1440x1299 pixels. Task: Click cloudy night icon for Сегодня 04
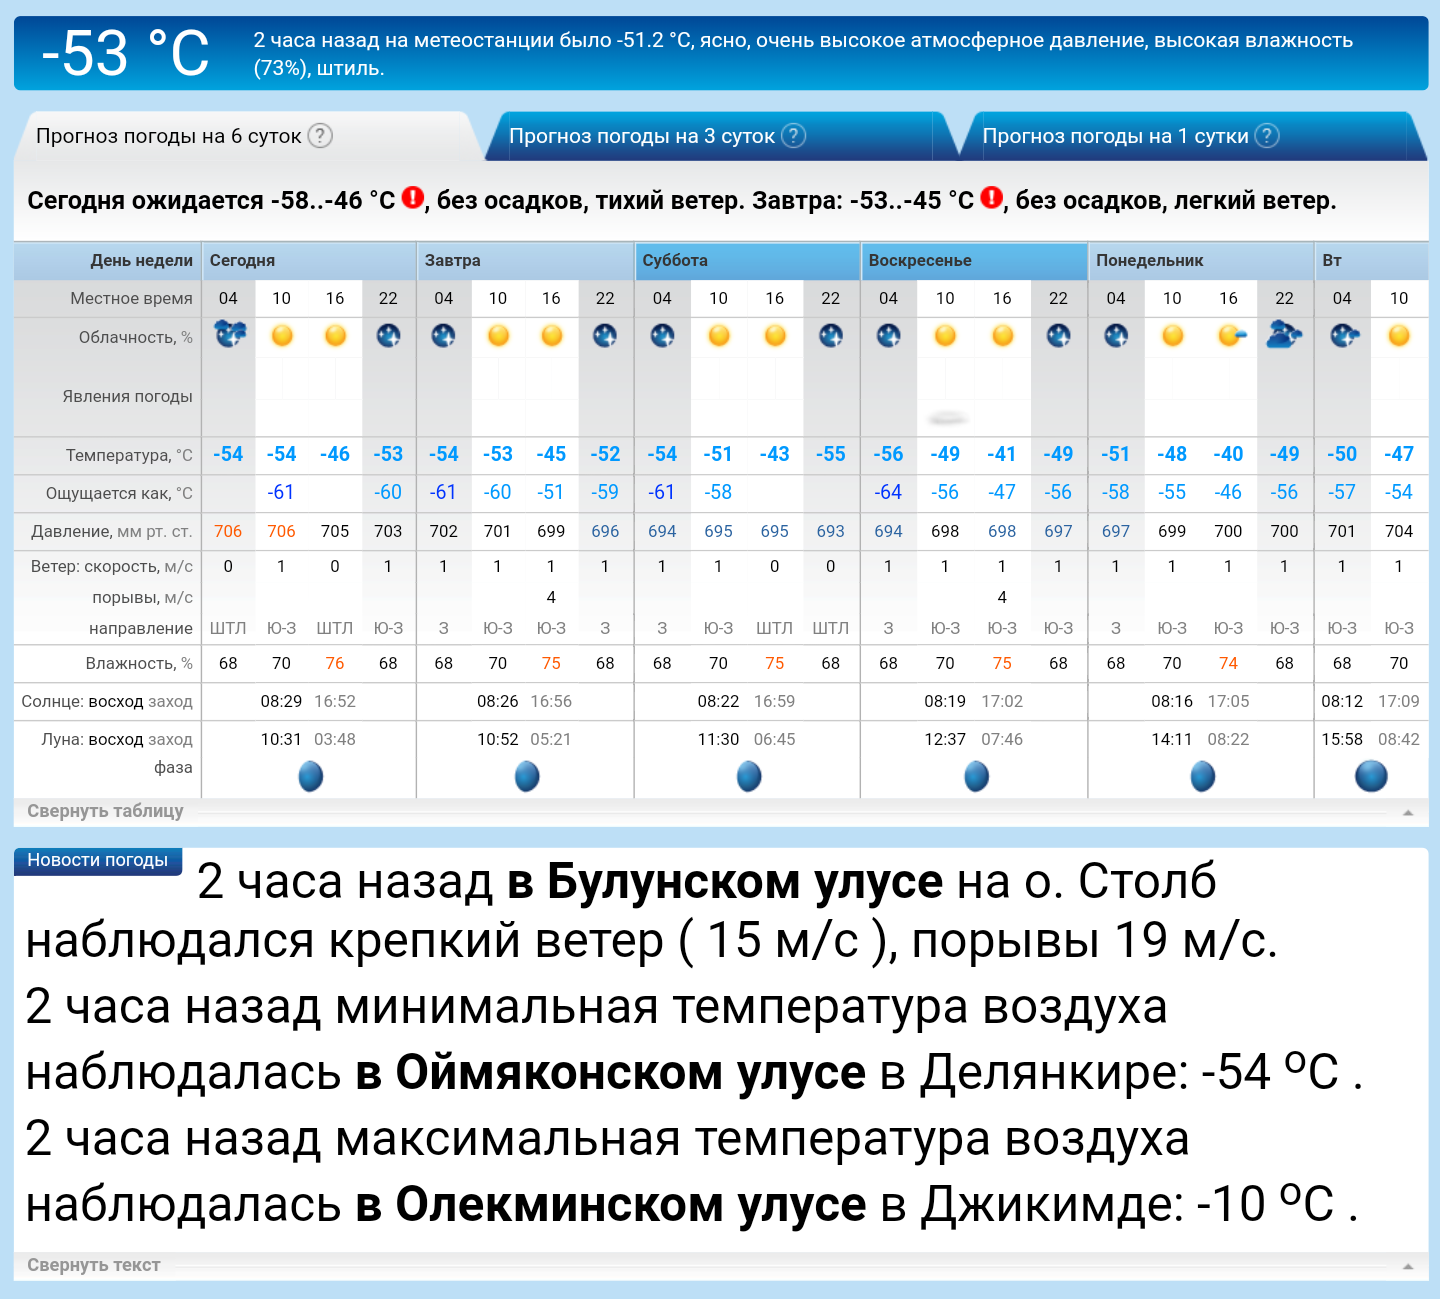point(229,334)
